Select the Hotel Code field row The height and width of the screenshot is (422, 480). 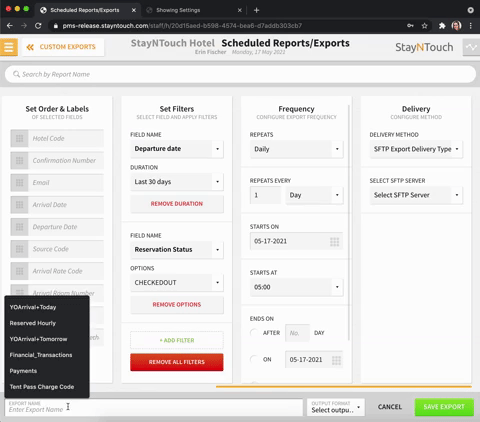[57, 138]
